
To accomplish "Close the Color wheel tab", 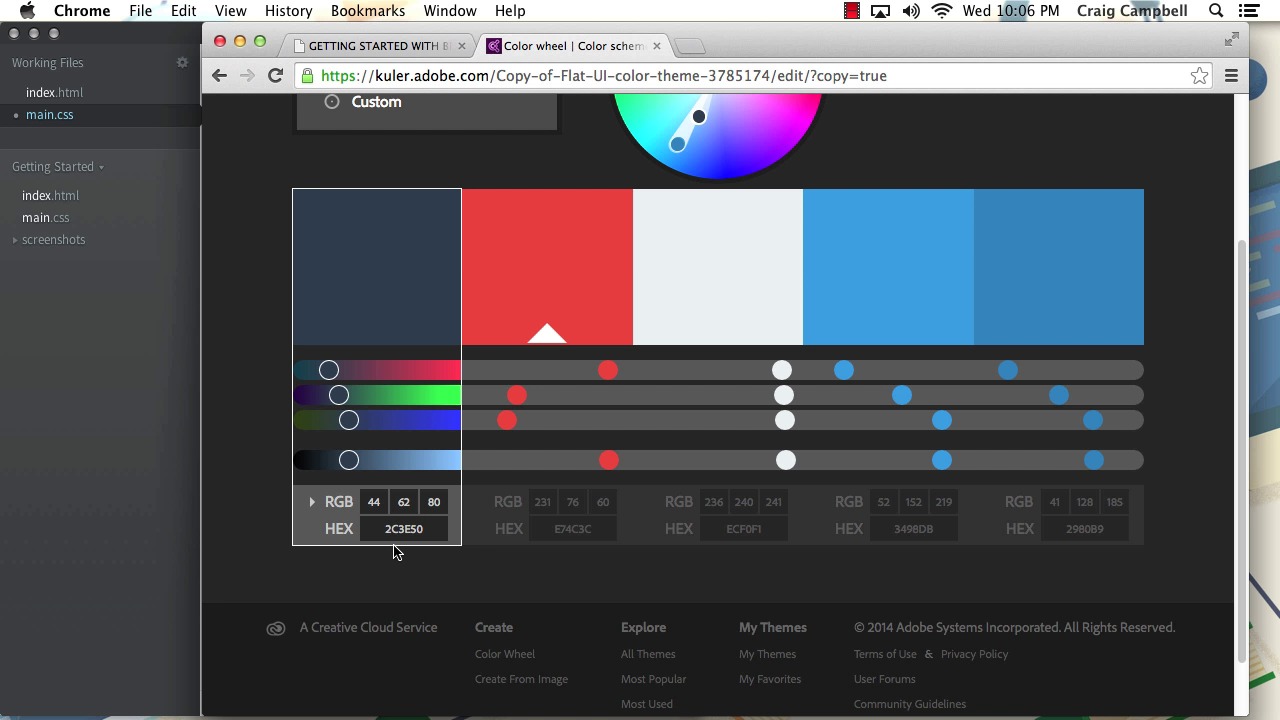I will pos(656,46).
